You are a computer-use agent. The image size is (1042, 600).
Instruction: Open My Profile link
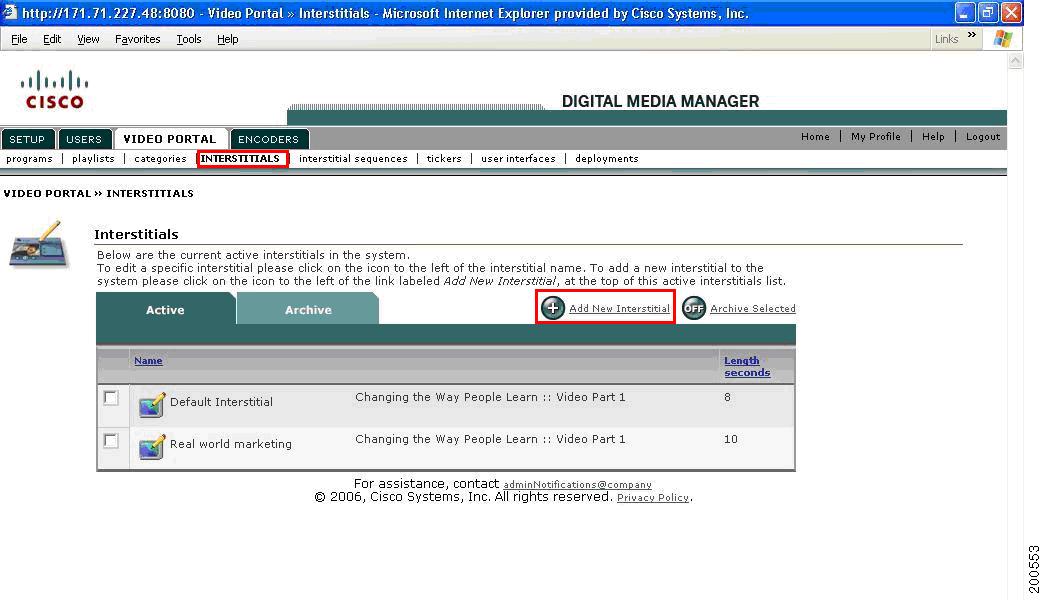point(876,136)
